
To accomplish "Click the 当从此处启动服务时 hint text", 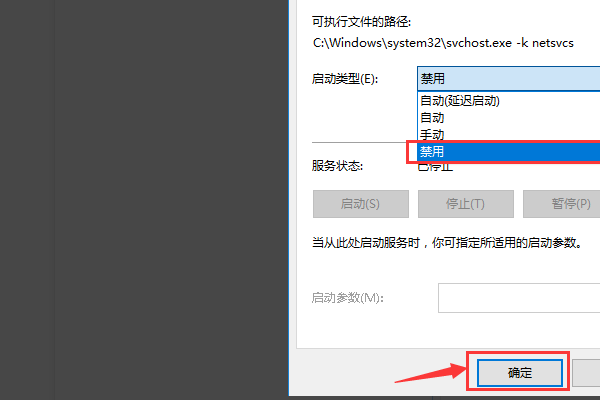I will click(x=447, y=243).
